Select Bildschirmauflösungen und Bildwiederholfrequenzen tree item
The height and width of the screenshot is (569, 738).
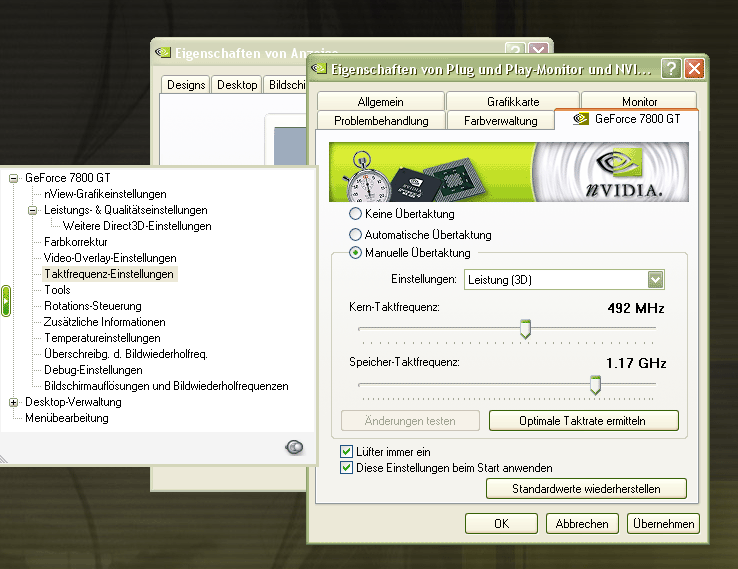tap(166, 386)
